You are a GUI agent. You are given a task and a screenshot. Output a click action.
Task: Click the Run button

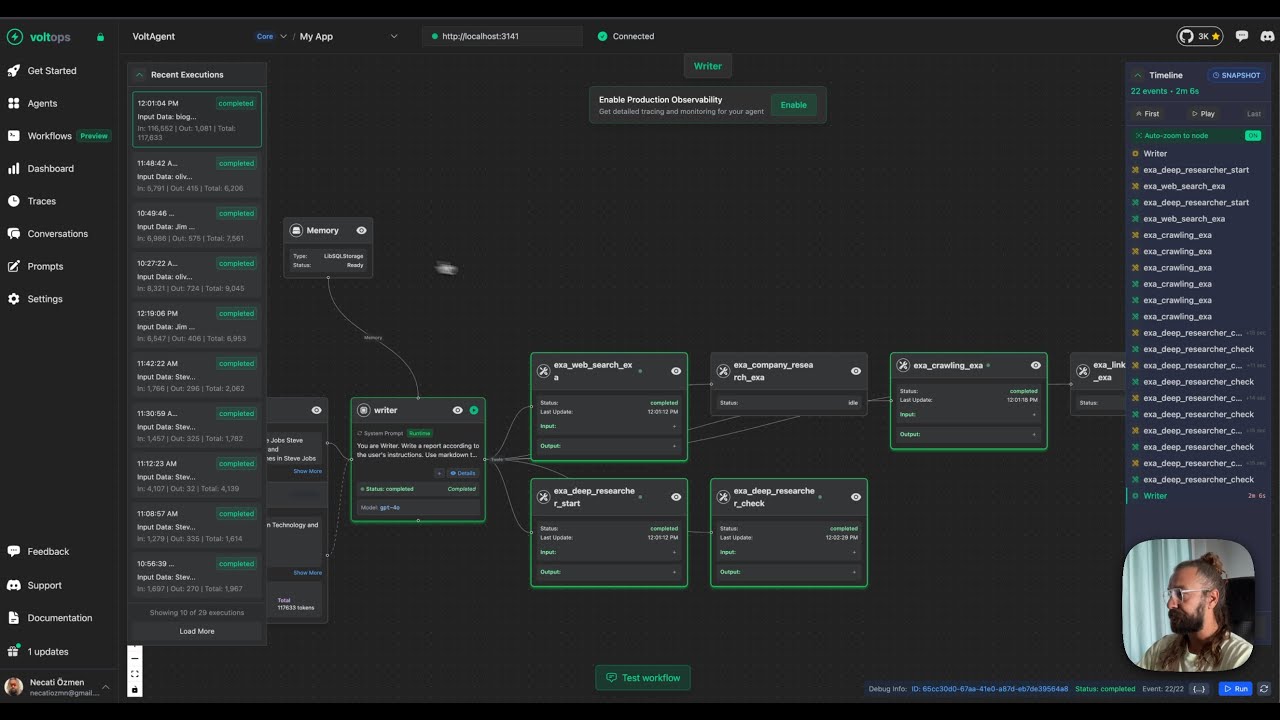1235,689
